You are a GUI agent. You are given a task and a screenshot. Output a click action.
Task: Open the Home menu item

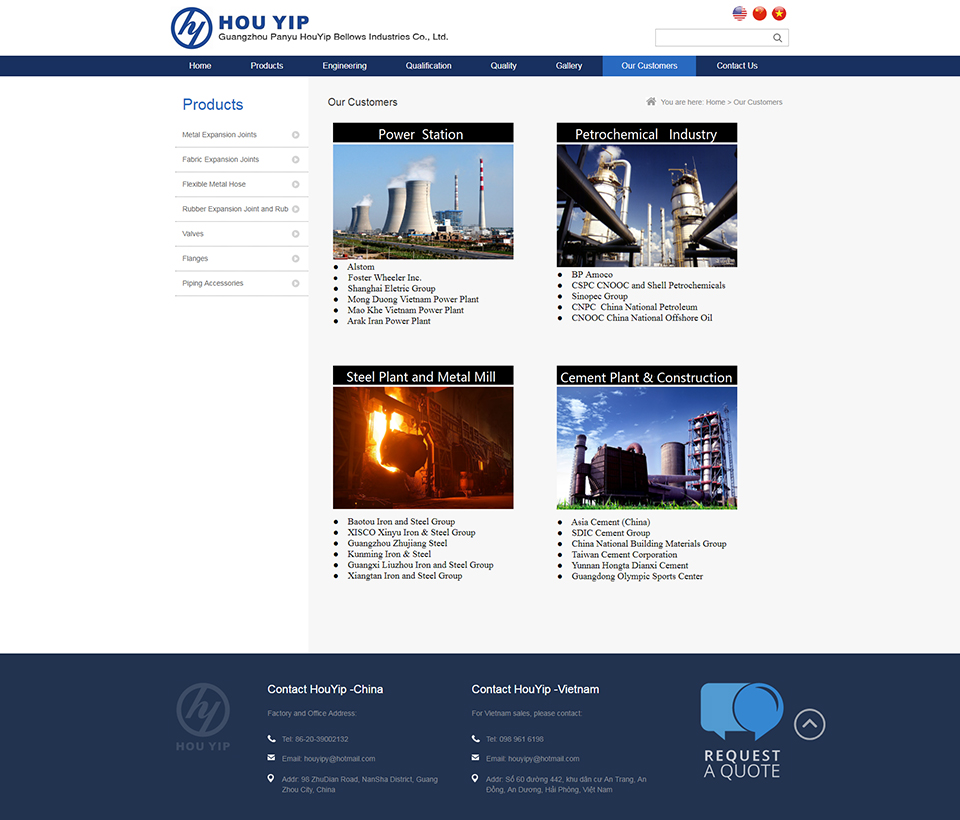200,66
